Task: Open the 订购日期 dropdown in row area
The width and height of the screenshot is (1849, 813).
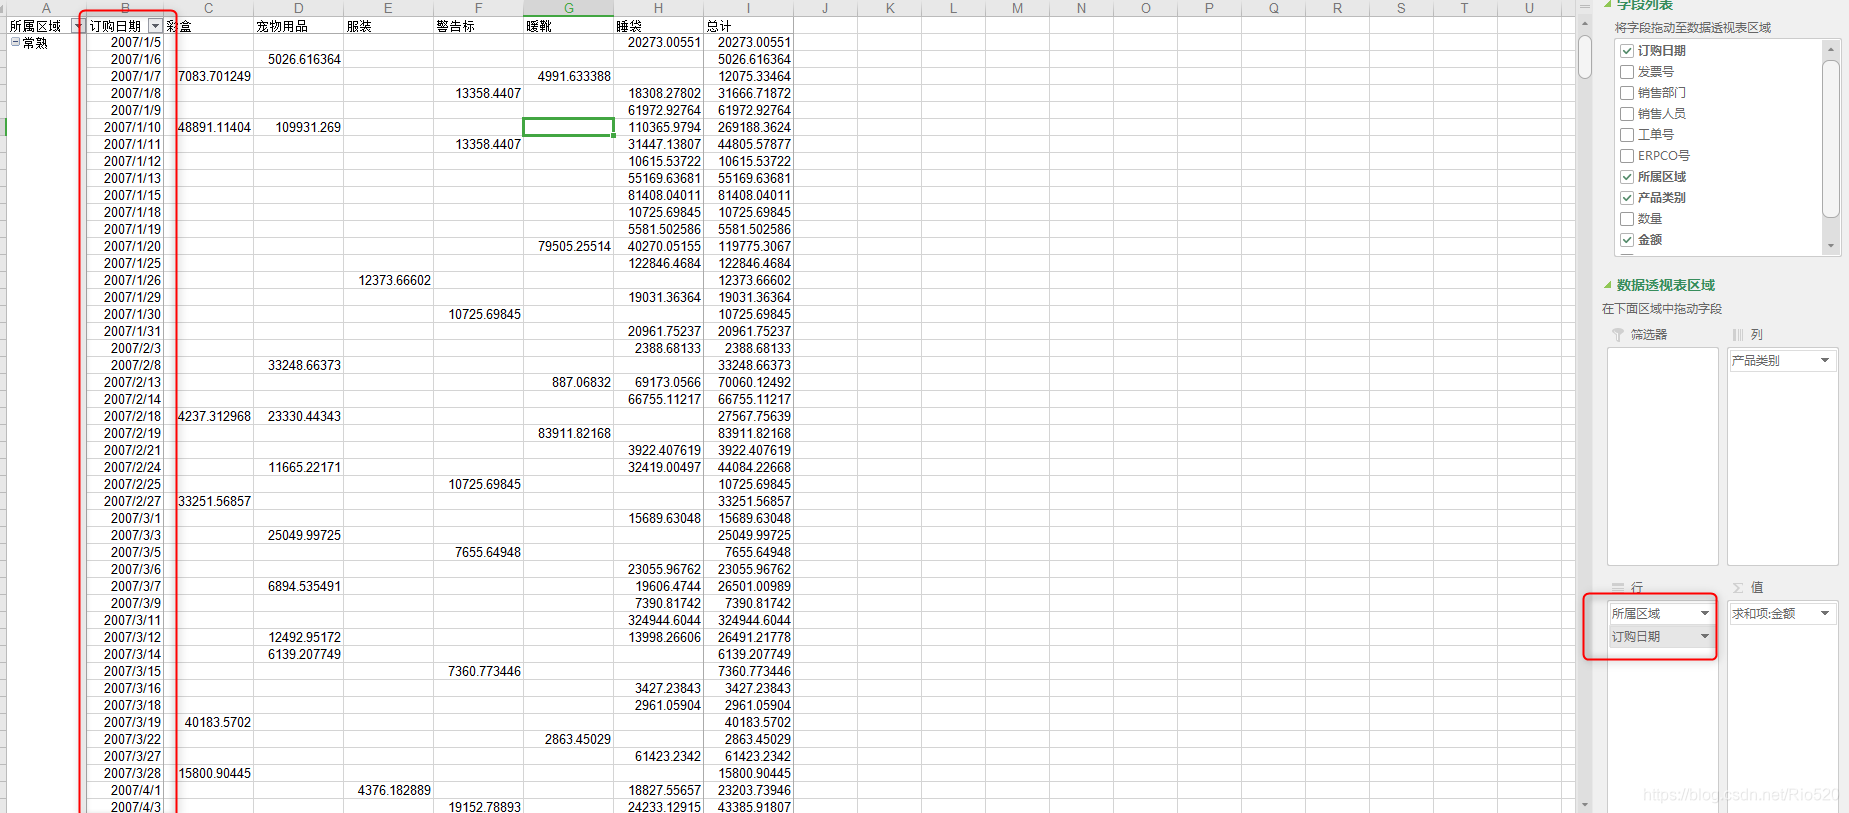Action: click(1705, 637)
